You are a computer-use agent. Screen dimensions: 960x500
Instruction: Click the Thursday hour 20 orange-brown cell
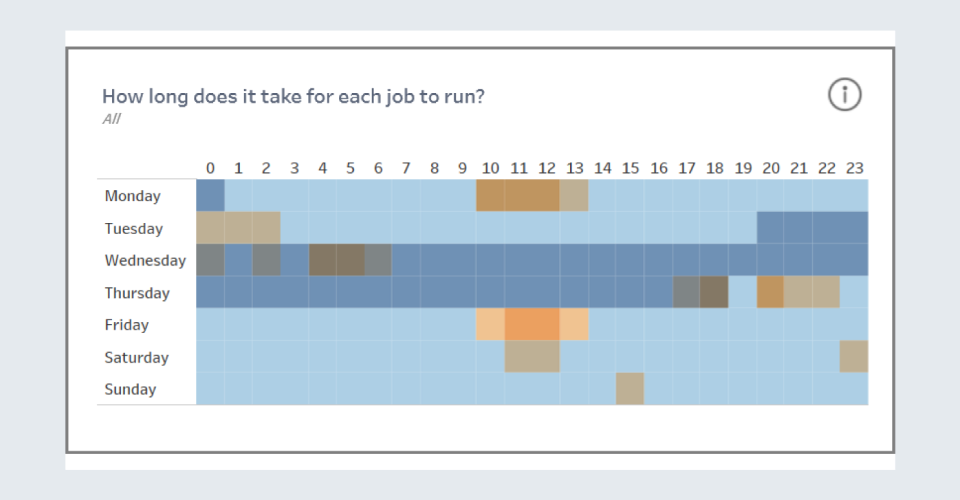770,293
